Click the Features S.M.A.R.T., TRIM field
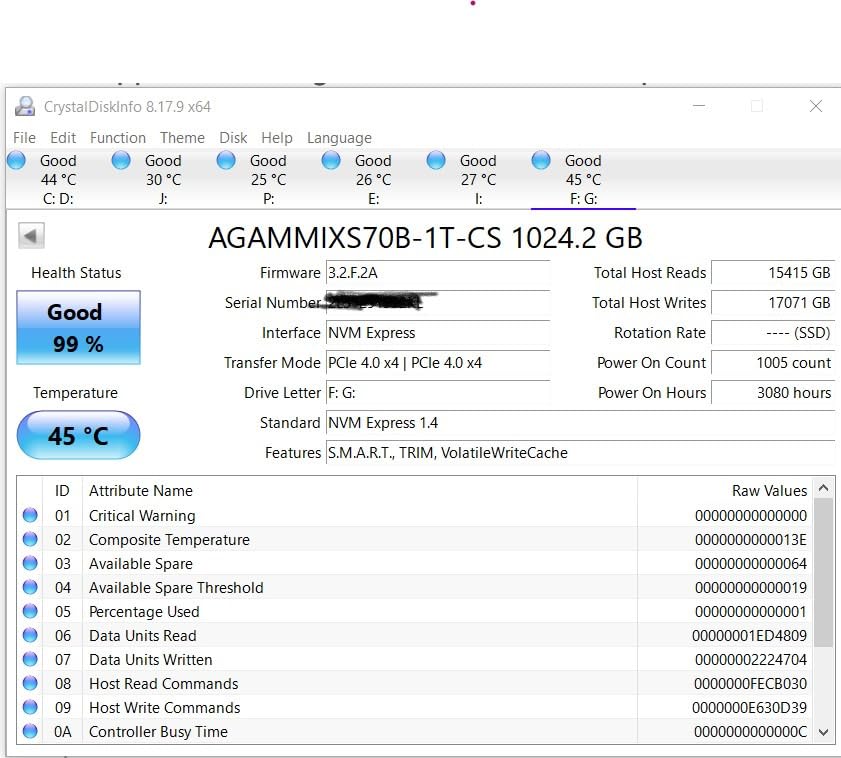The image size is (841, 758). click(580, 453)
